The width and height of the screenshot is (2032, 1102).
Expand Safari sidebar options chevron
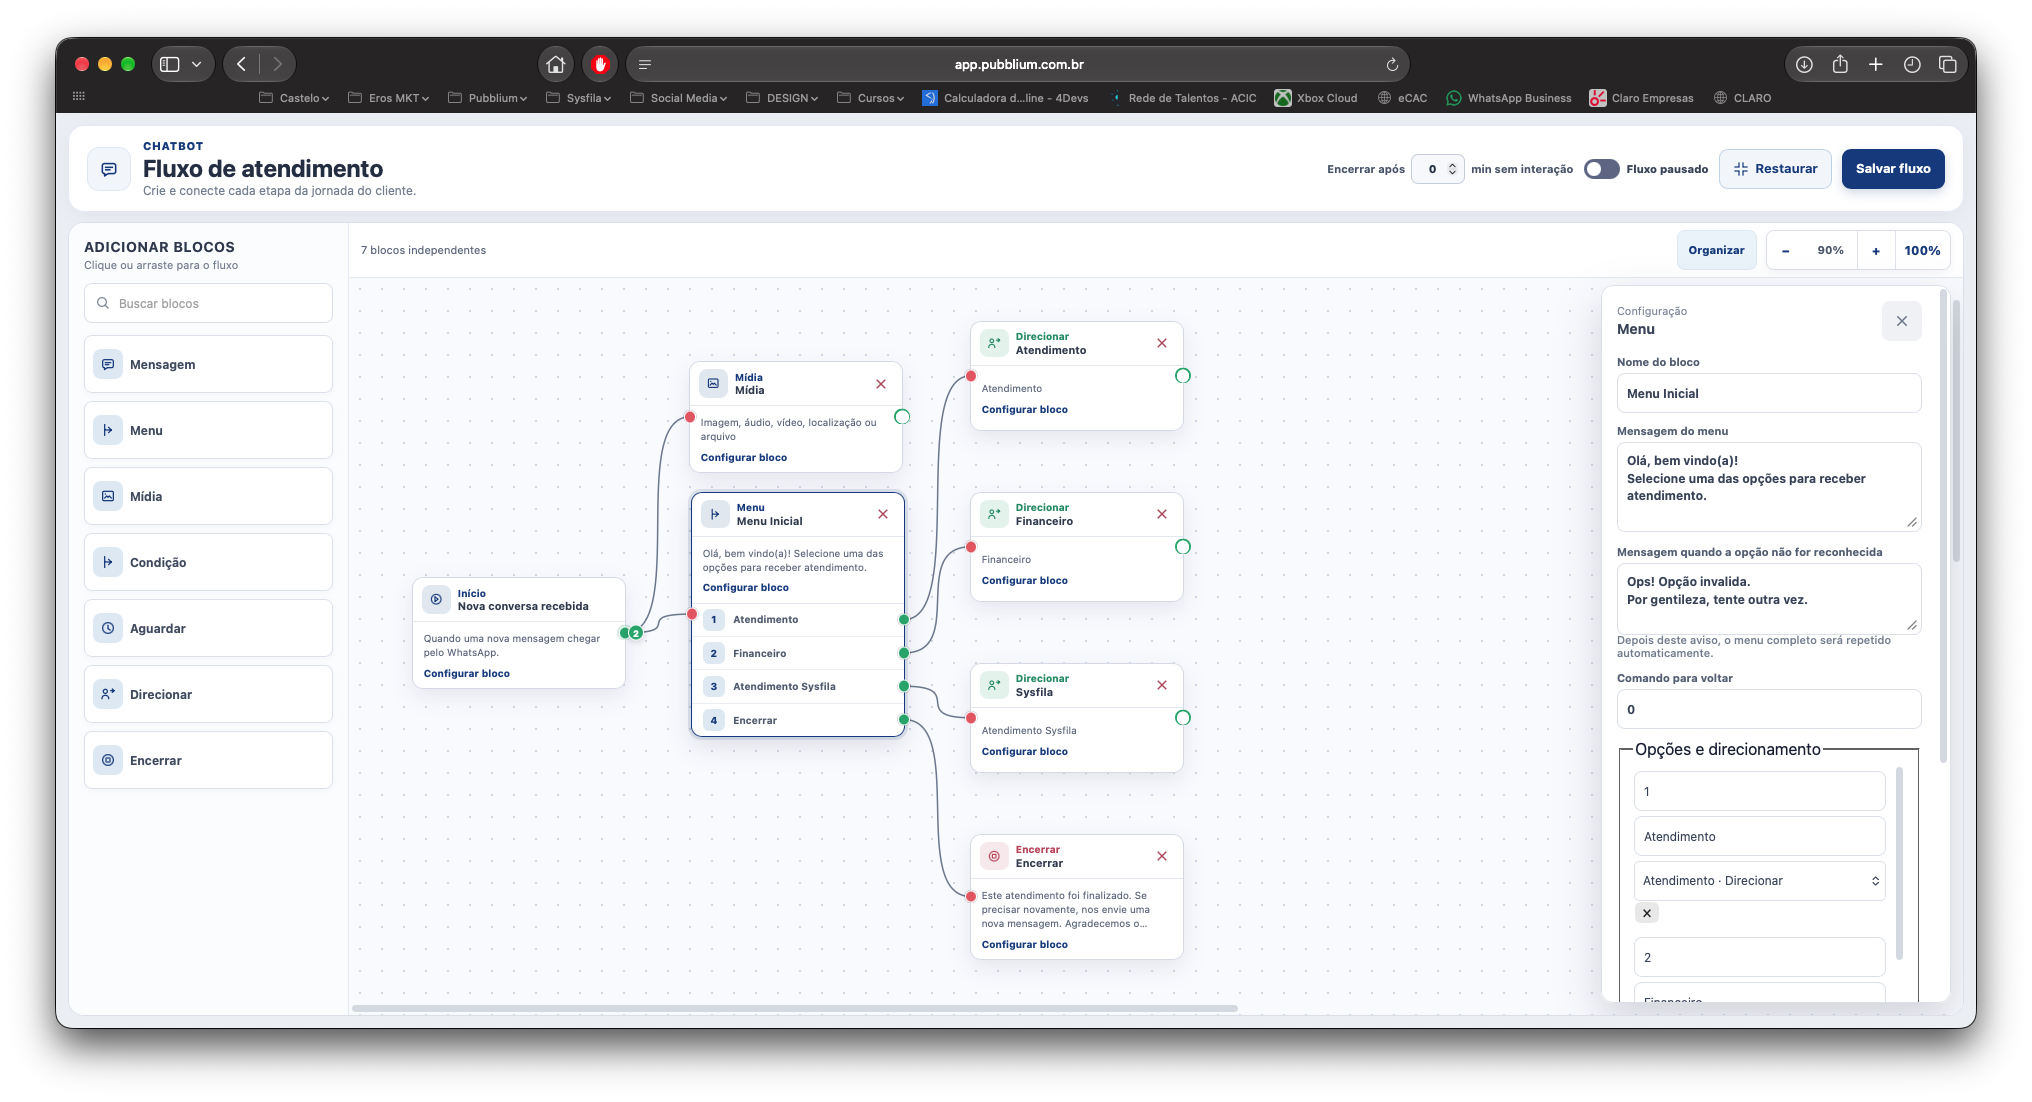[197, 64]
